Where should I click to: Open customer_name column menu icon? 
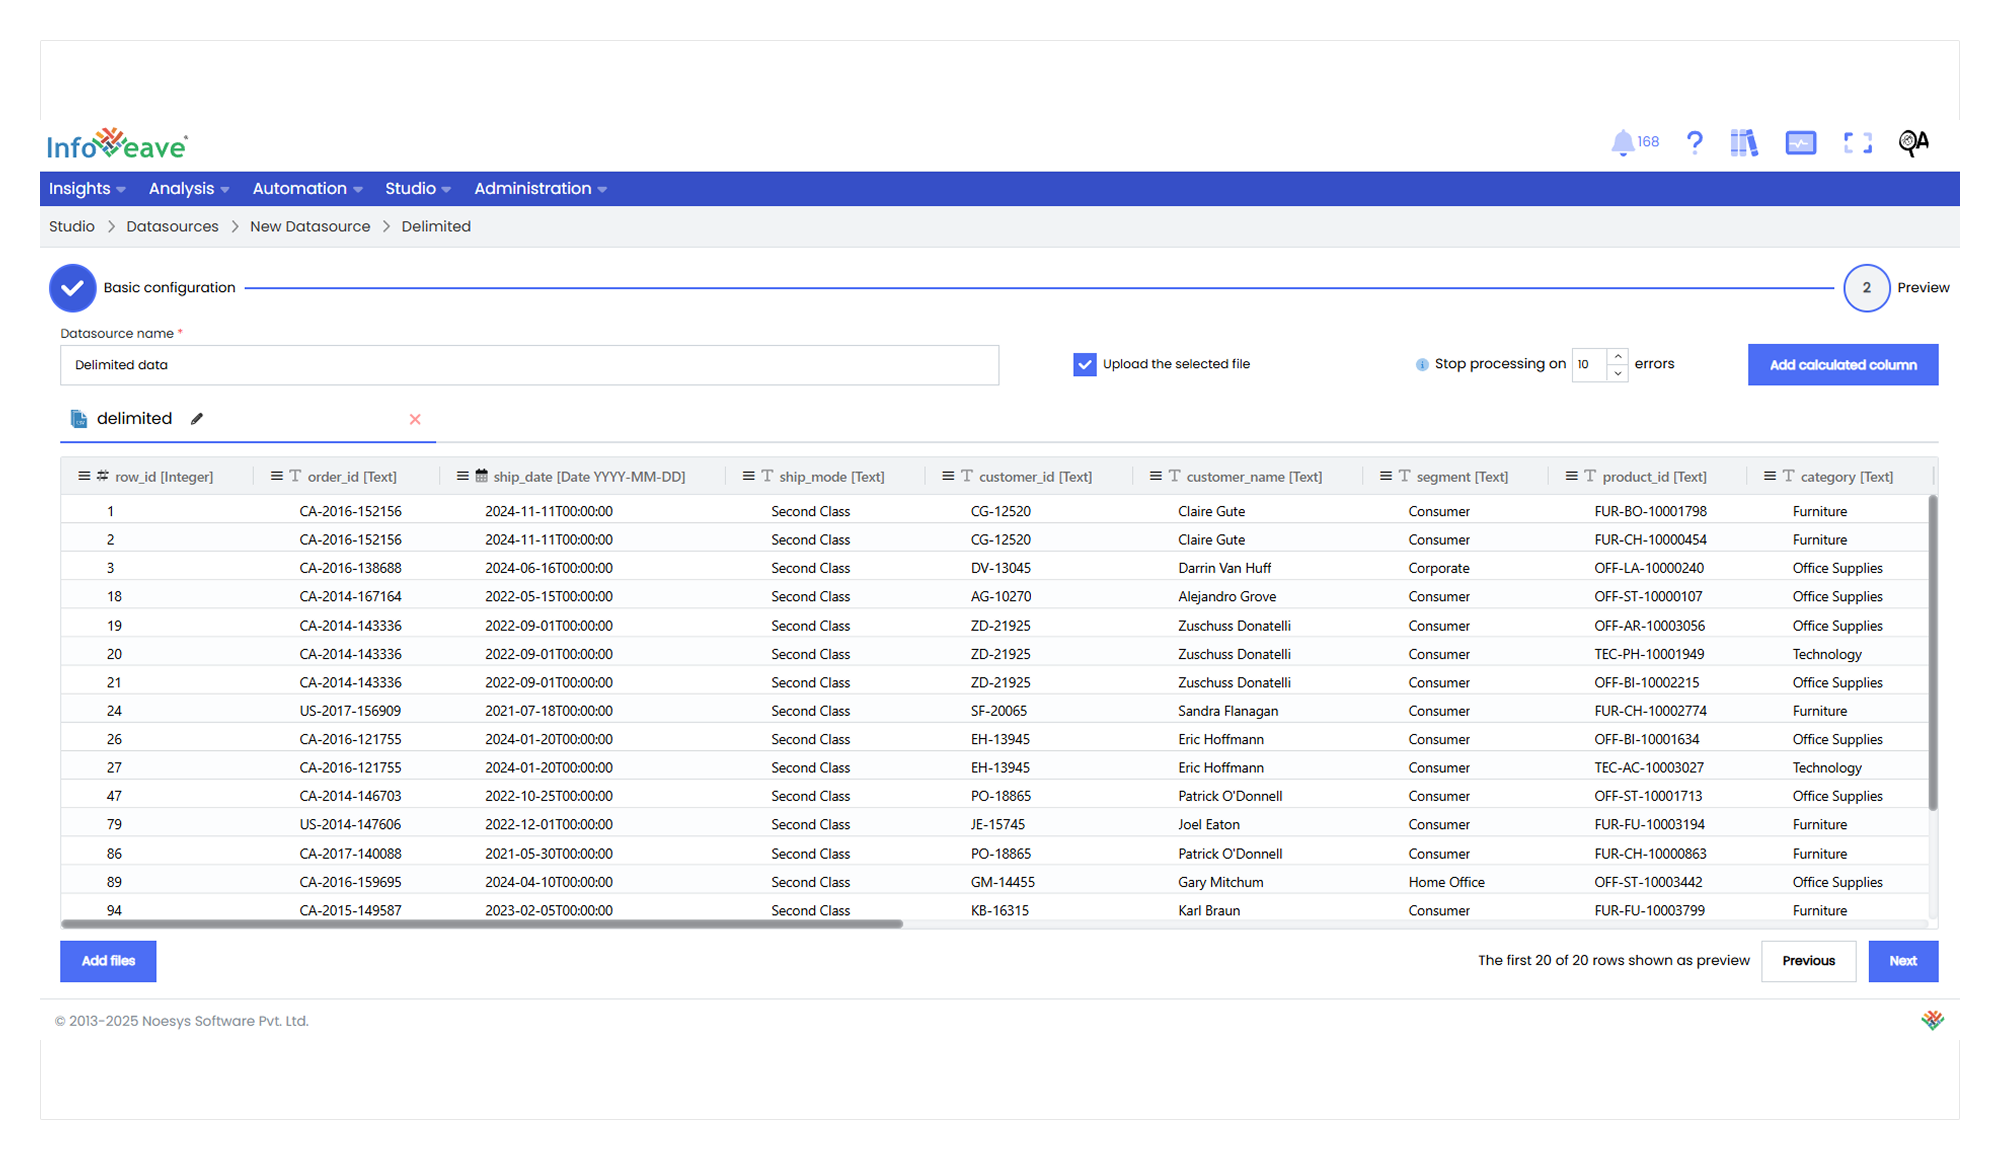tap(1156, 476)
